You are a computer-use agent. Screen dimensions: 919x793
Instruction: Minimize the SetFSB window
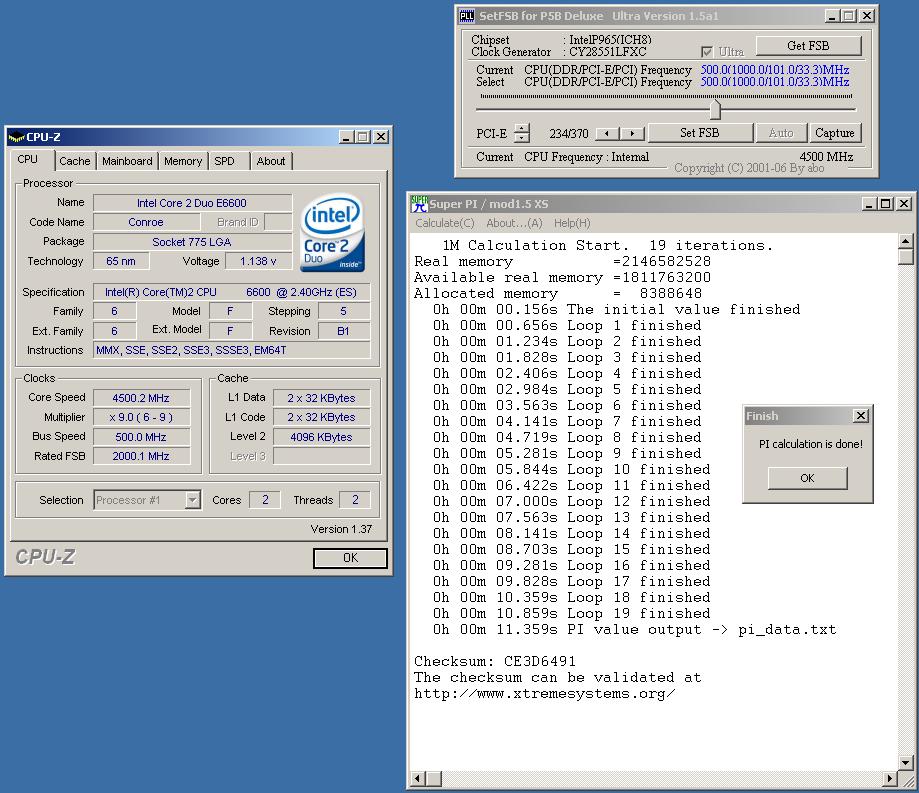832,16
